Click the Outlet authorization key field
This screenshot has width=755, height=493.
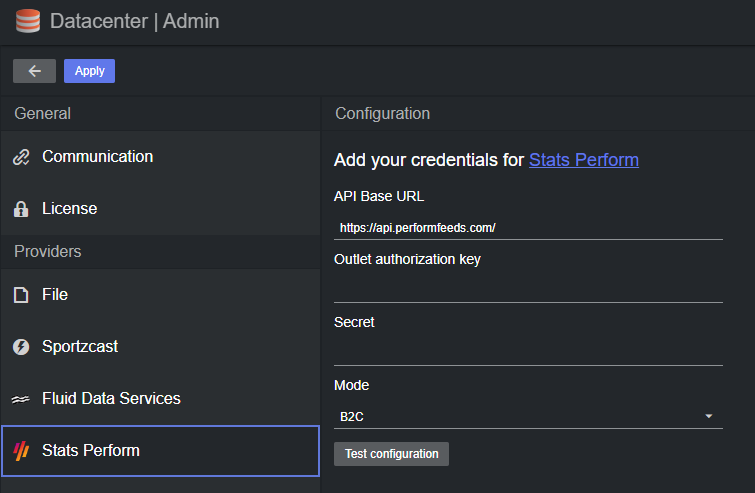click(x=528, y=291)
